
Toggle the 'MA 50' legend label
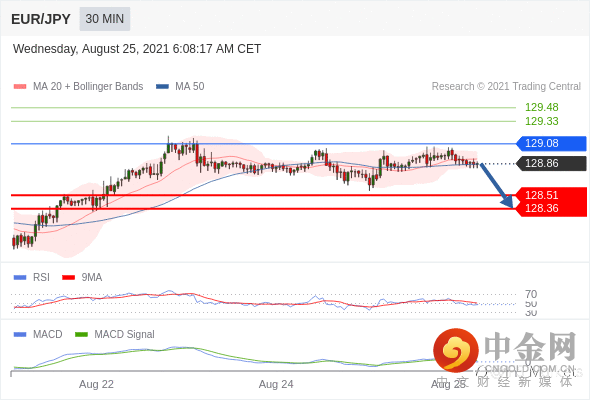[x=190, y=87]
